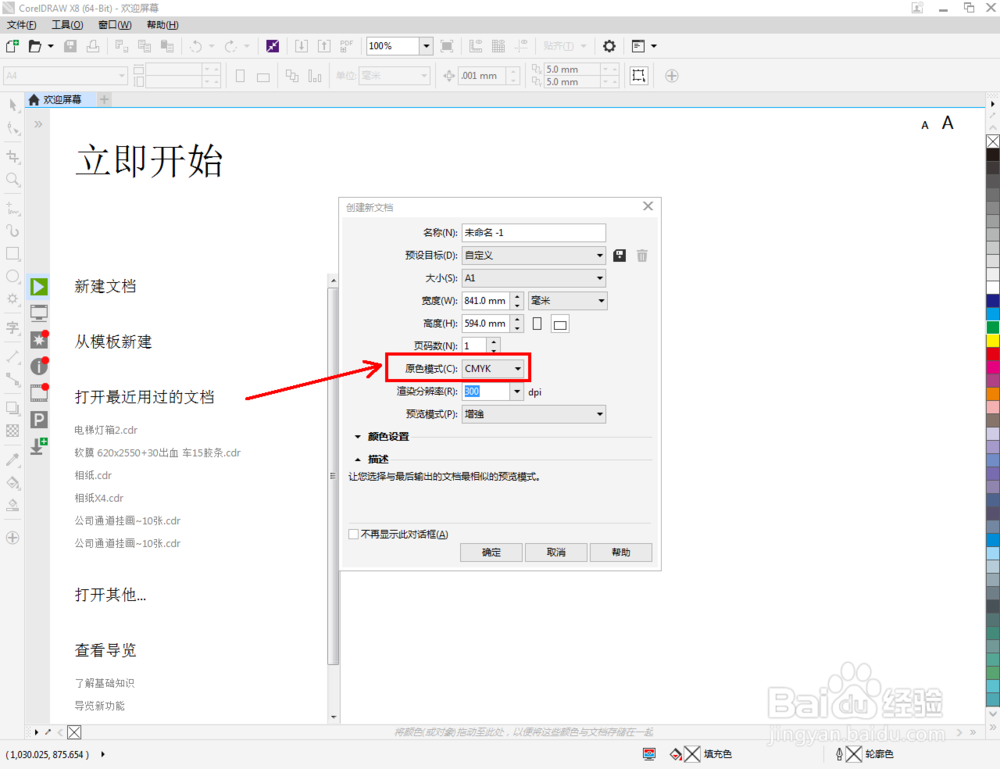Click the download Get More icon
1000x769 pixels.
click(39, 446)
